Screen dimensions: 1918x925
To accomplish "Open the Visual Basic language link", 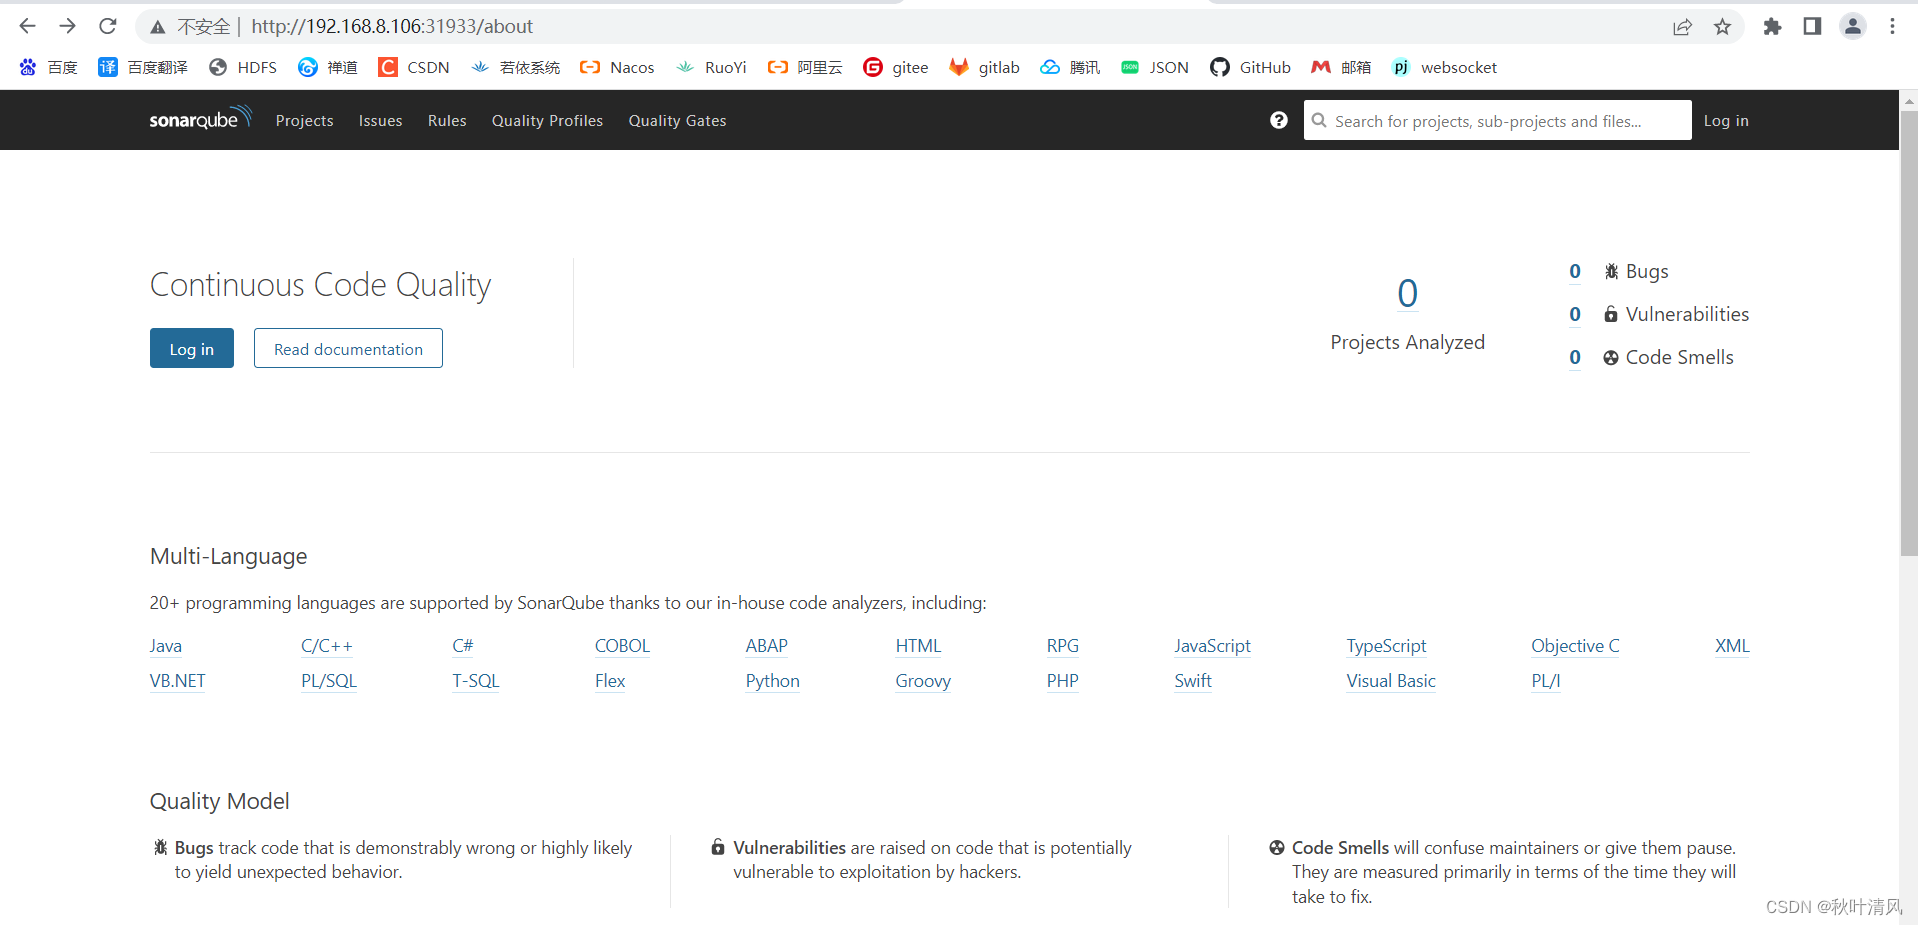I will click(x=1391, y=681).
